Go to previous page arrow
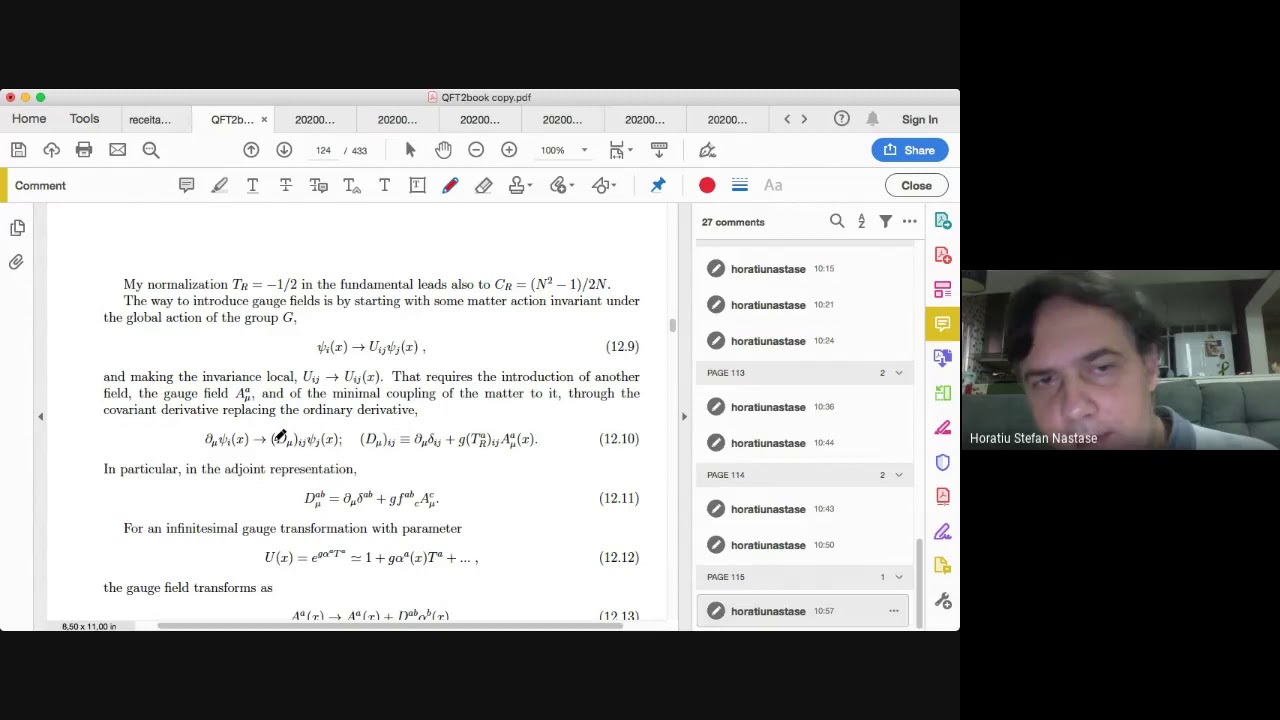This screenshot has width=1280, height=720. [x=251, y=150]
